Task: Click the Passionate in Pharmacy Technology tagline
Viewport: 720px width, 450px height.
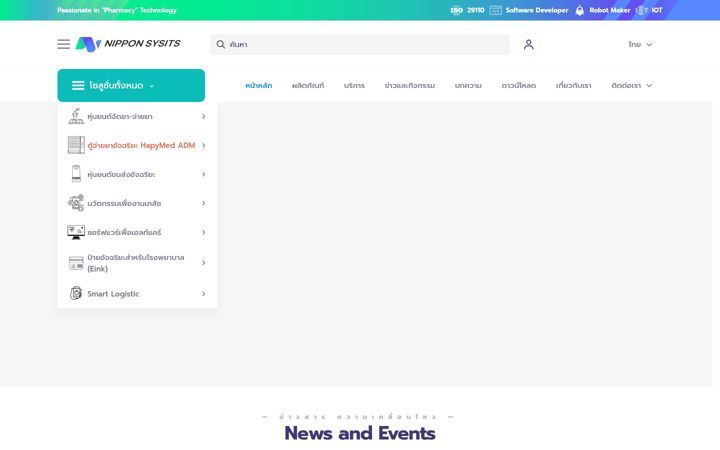Action: pos(117,10)
